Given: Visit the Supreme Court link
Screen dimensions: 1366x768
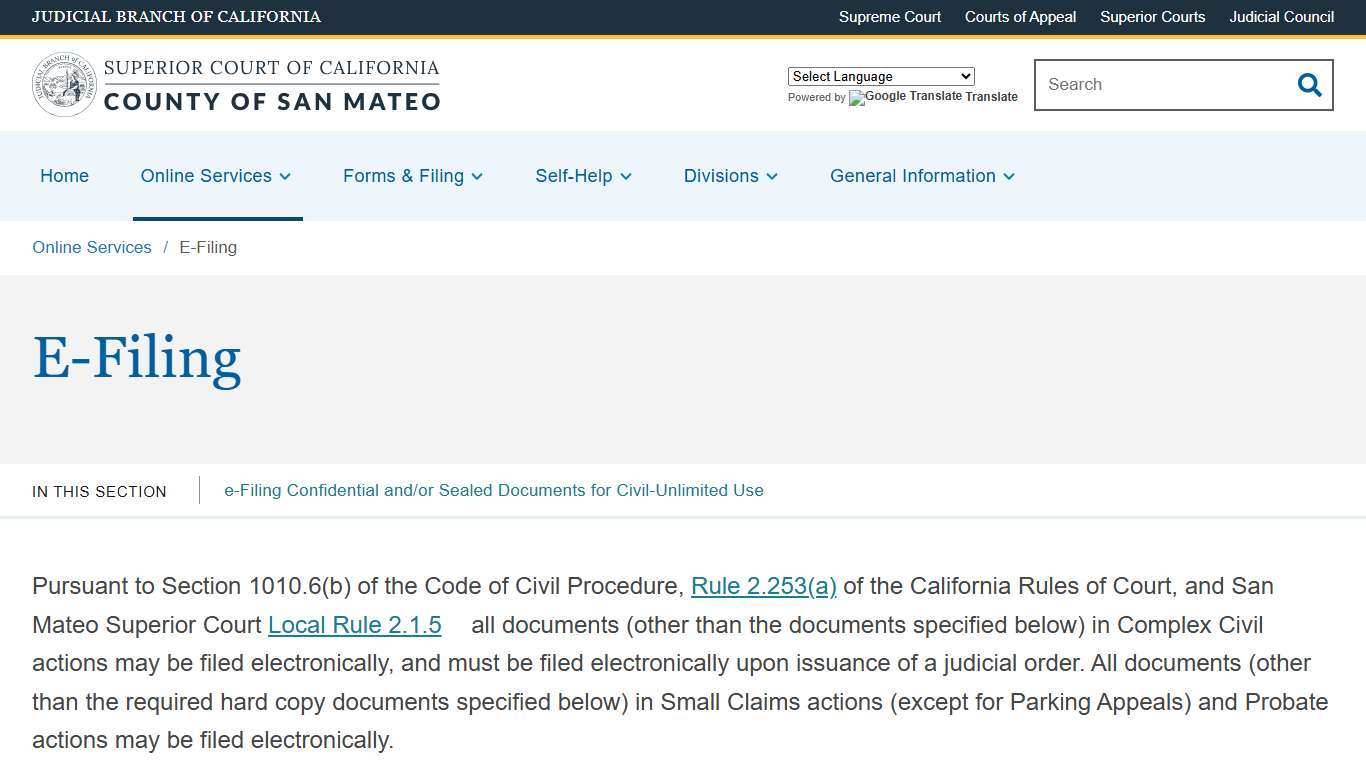Looking at the screenshot, I should point(890,17).
